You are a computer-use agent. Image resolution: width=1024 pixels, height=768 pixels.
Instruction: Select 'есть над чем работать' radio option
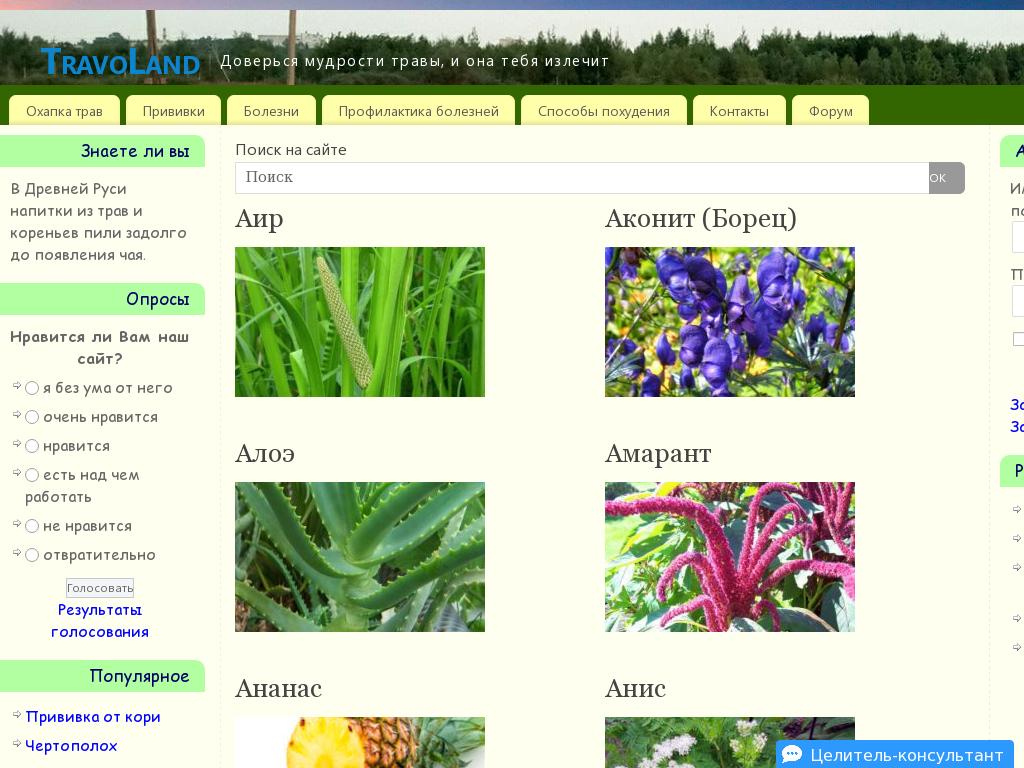pos(32,475)
